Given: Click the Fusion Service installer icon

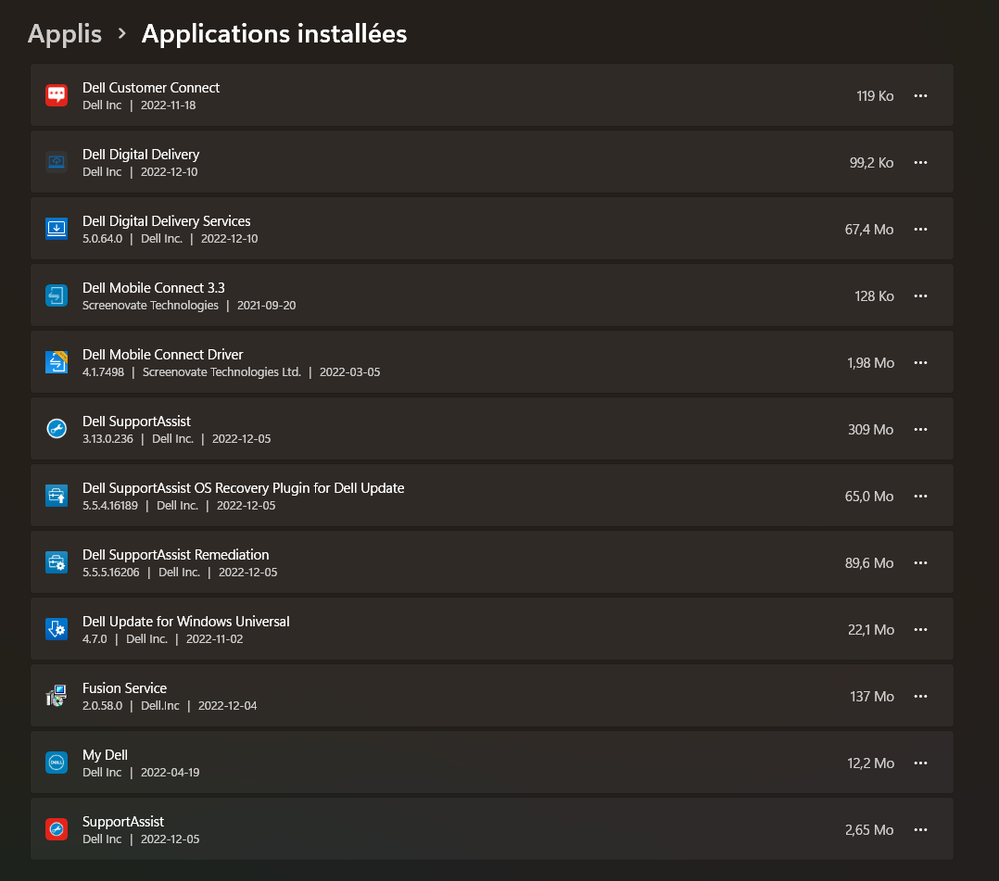Looking at the screenshot, I should [57, 696].
